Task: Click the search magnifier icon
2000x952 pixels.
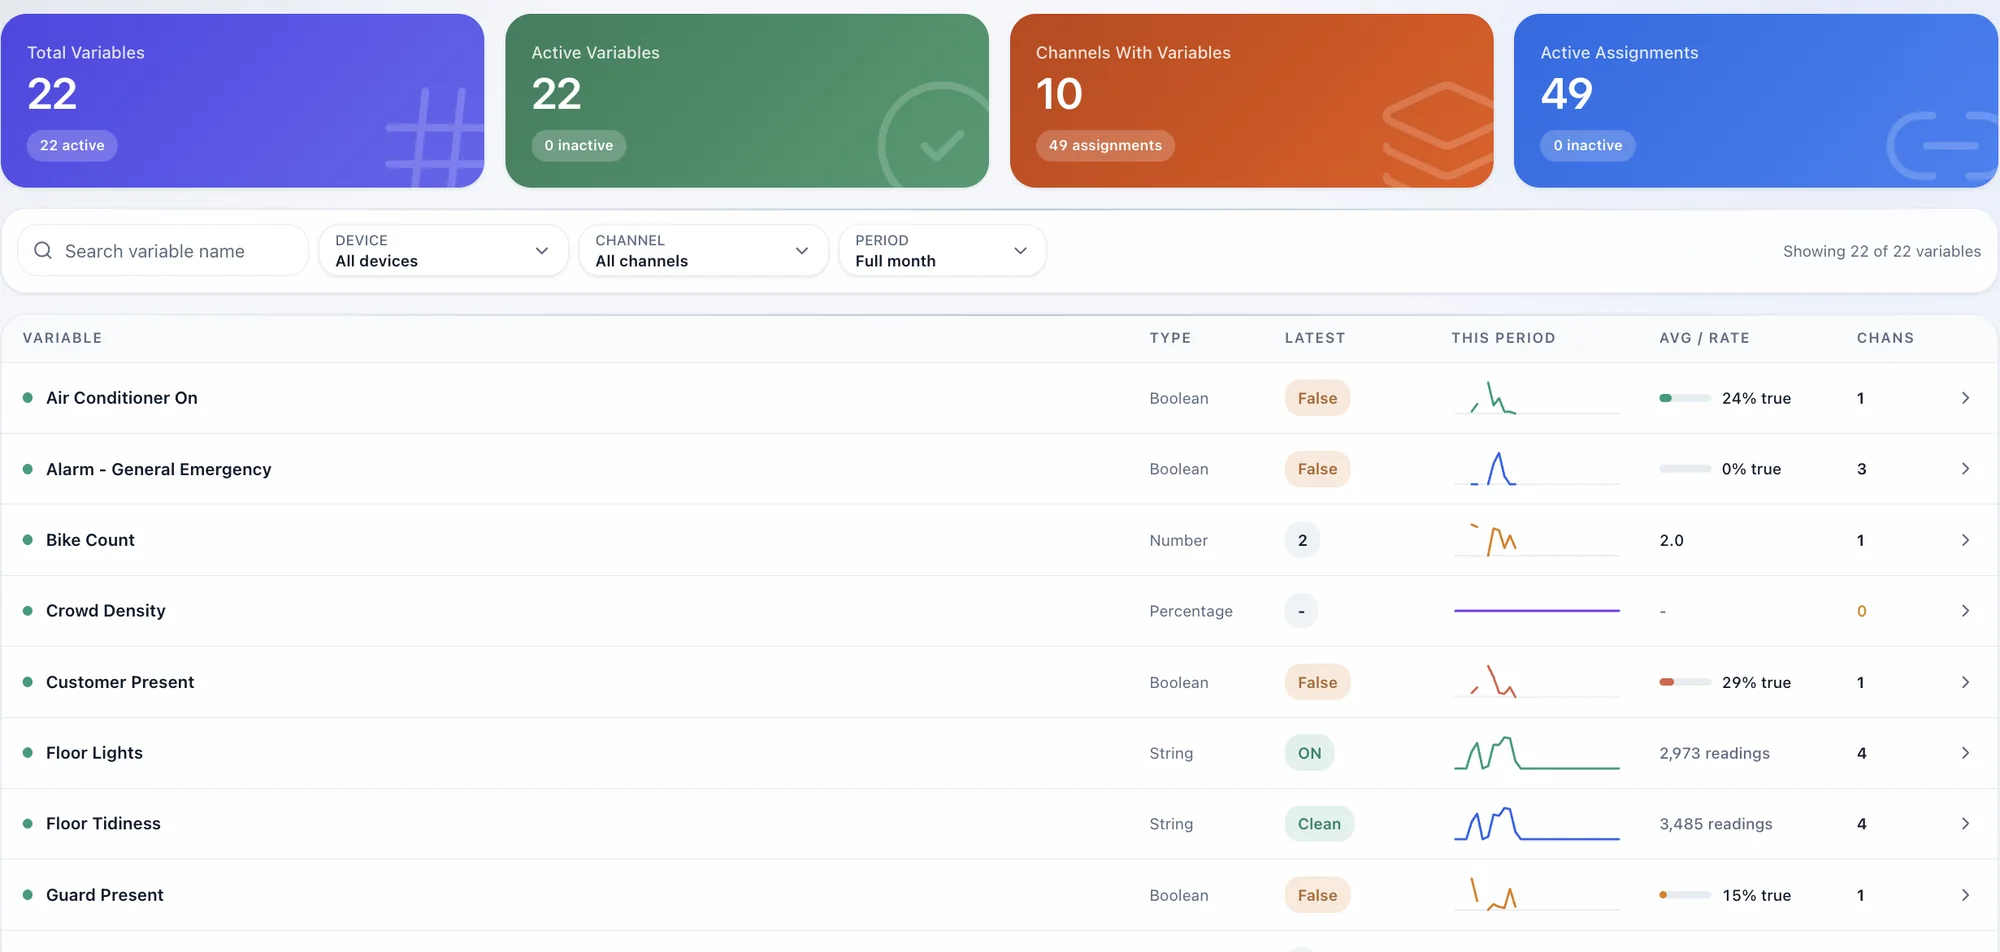Action: [43, 250]
